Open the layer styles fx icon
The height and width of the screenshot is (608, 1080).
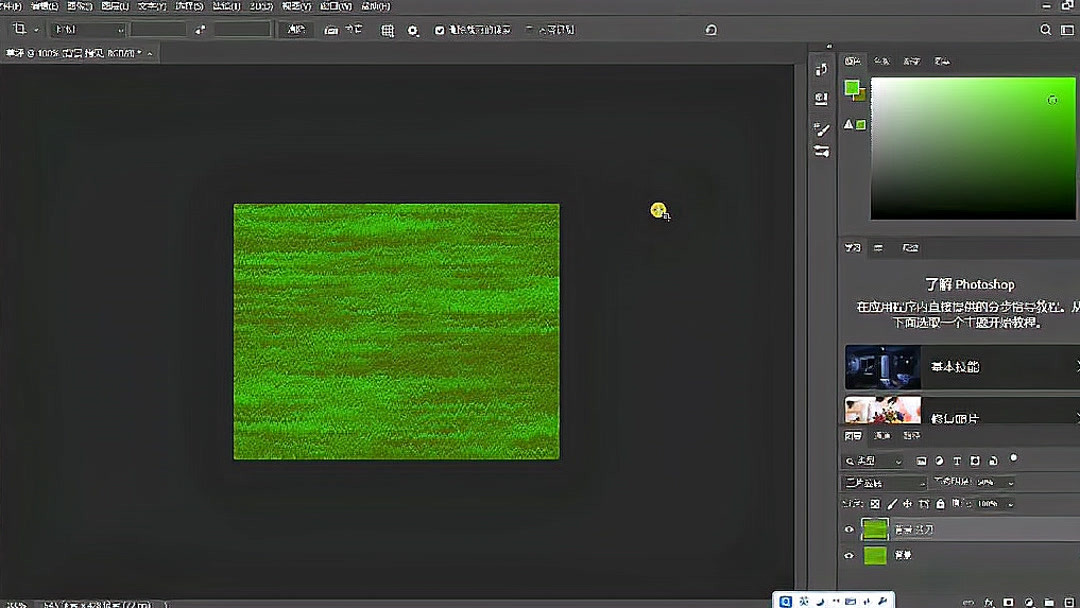[x=989, y=601]
